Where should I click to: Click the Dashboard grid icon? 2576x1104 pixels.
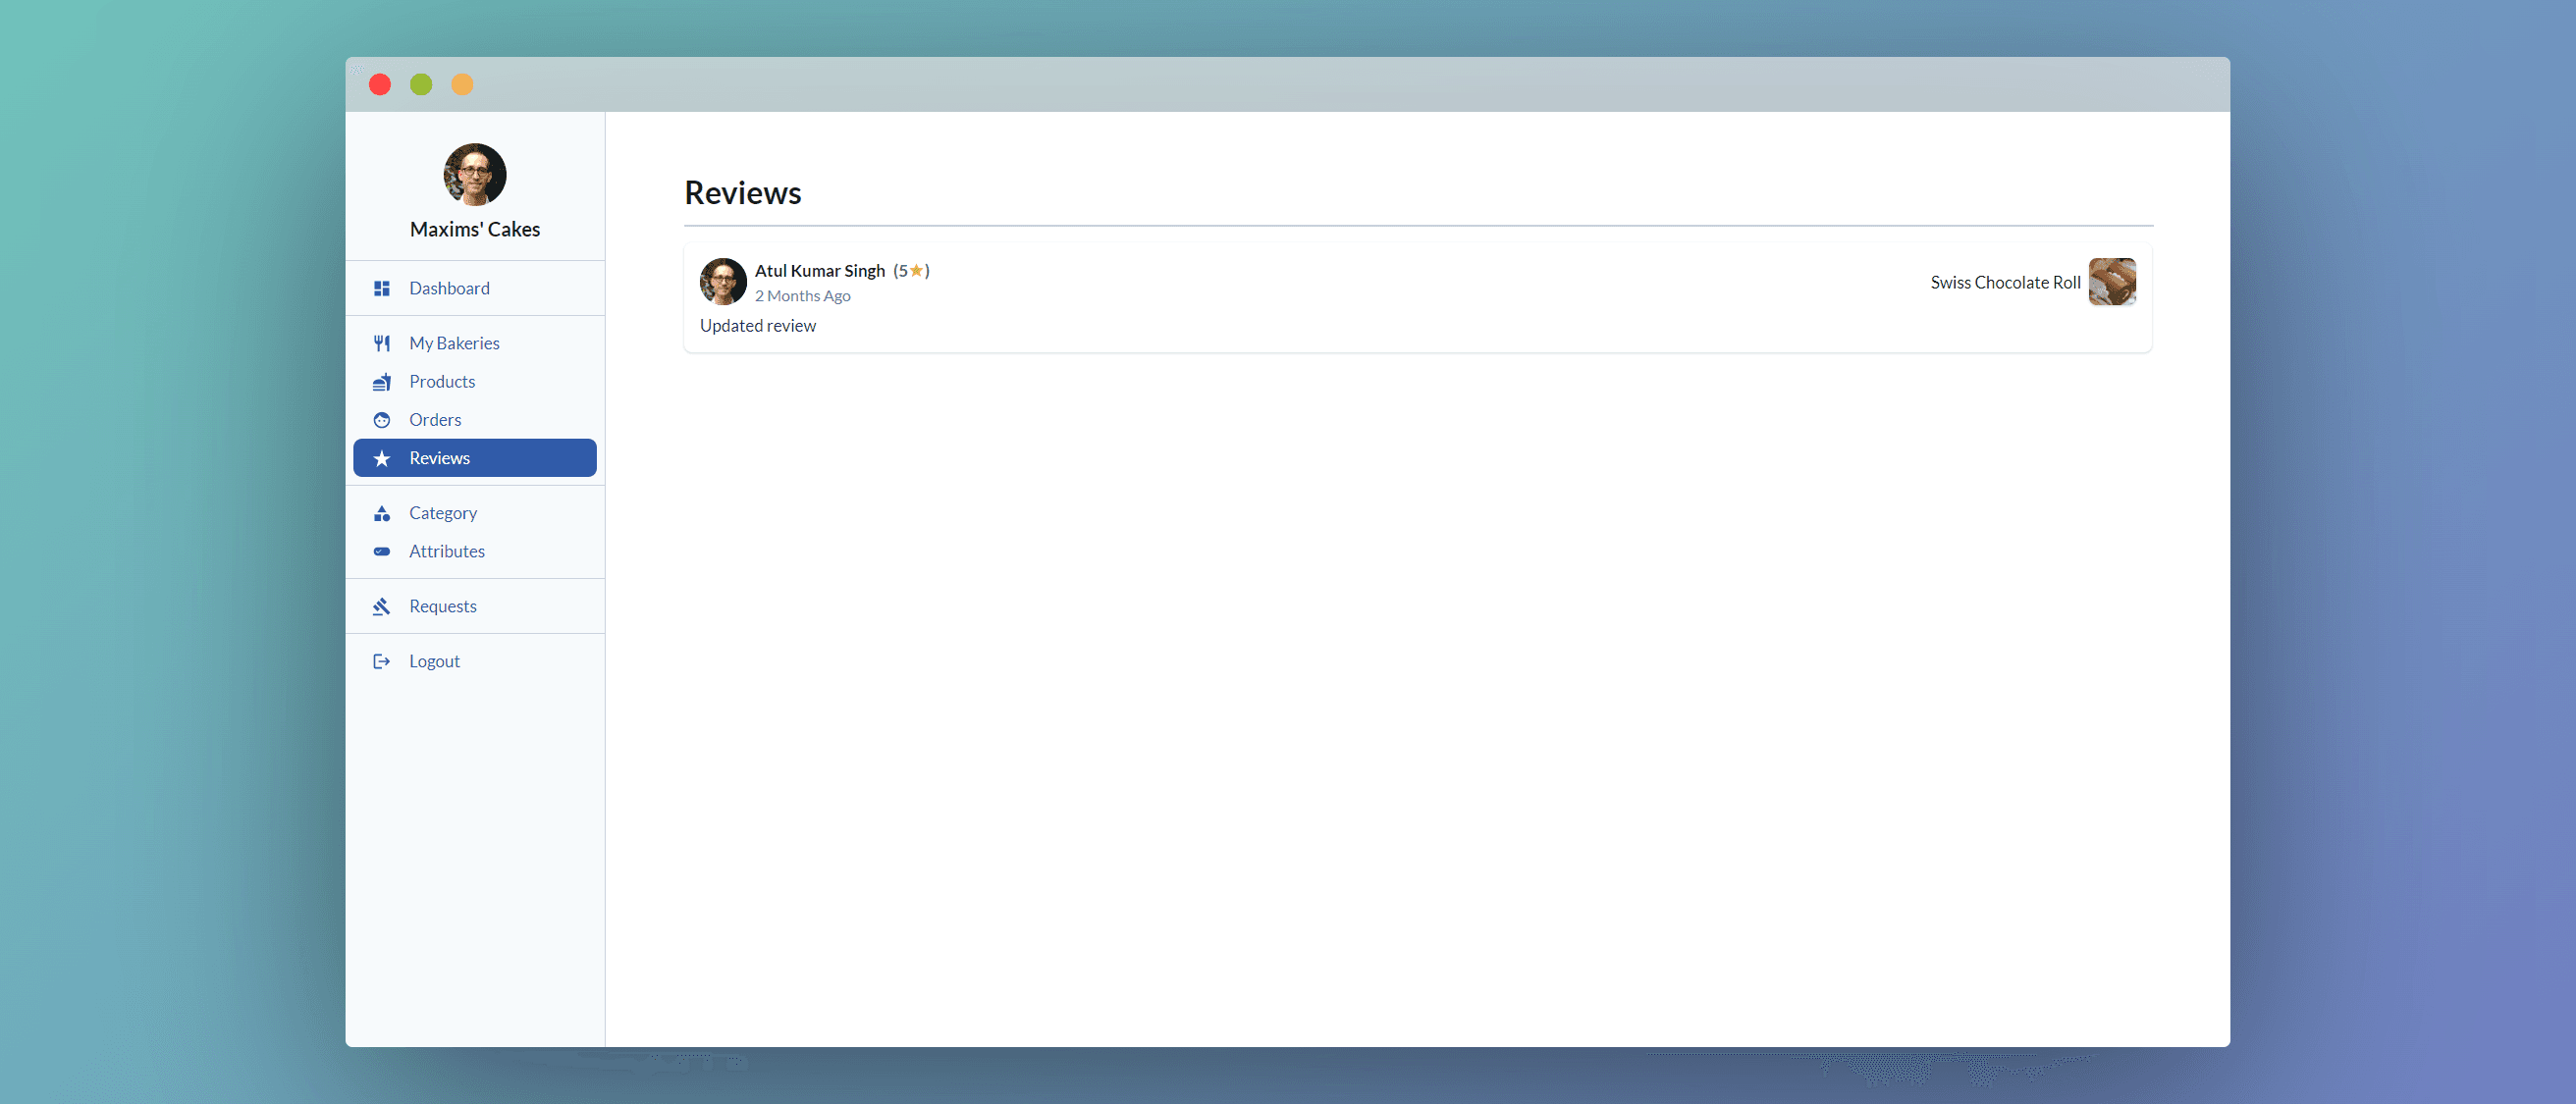(x=381, y=288)
